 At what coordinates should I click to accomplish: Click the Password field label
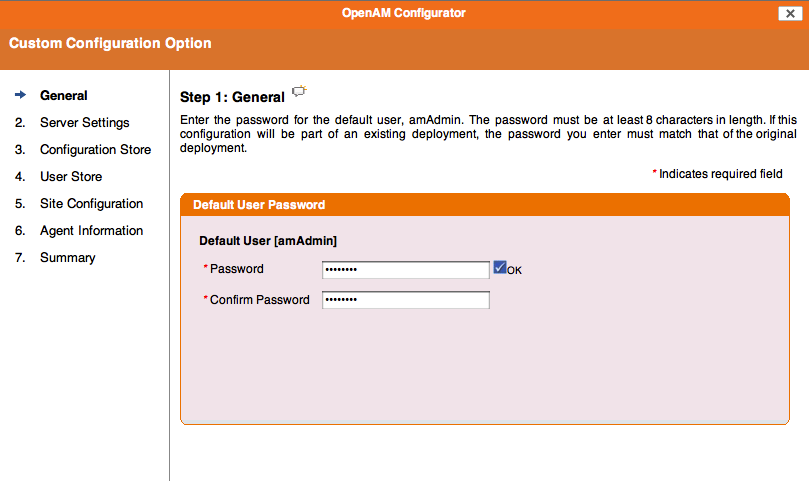(x=236, y=269)
